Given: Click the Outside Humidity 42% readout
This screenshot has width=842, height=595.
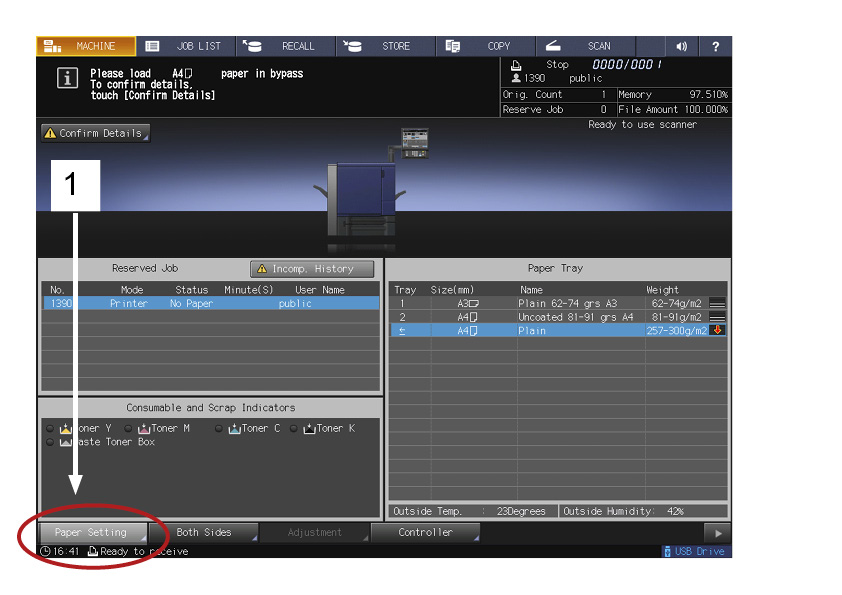Looking at the screenshot, I should coord(643,511).
